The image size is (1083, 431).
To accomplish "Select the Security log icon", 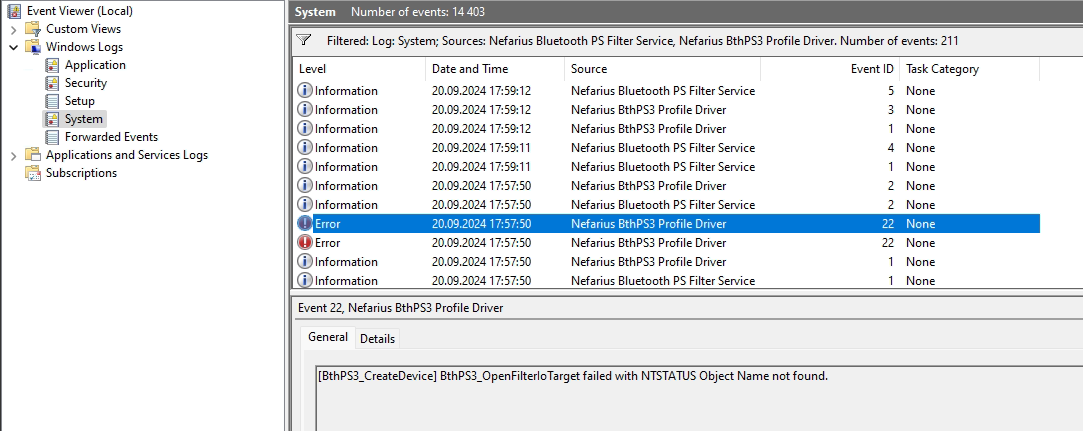I will pos(52,83).
